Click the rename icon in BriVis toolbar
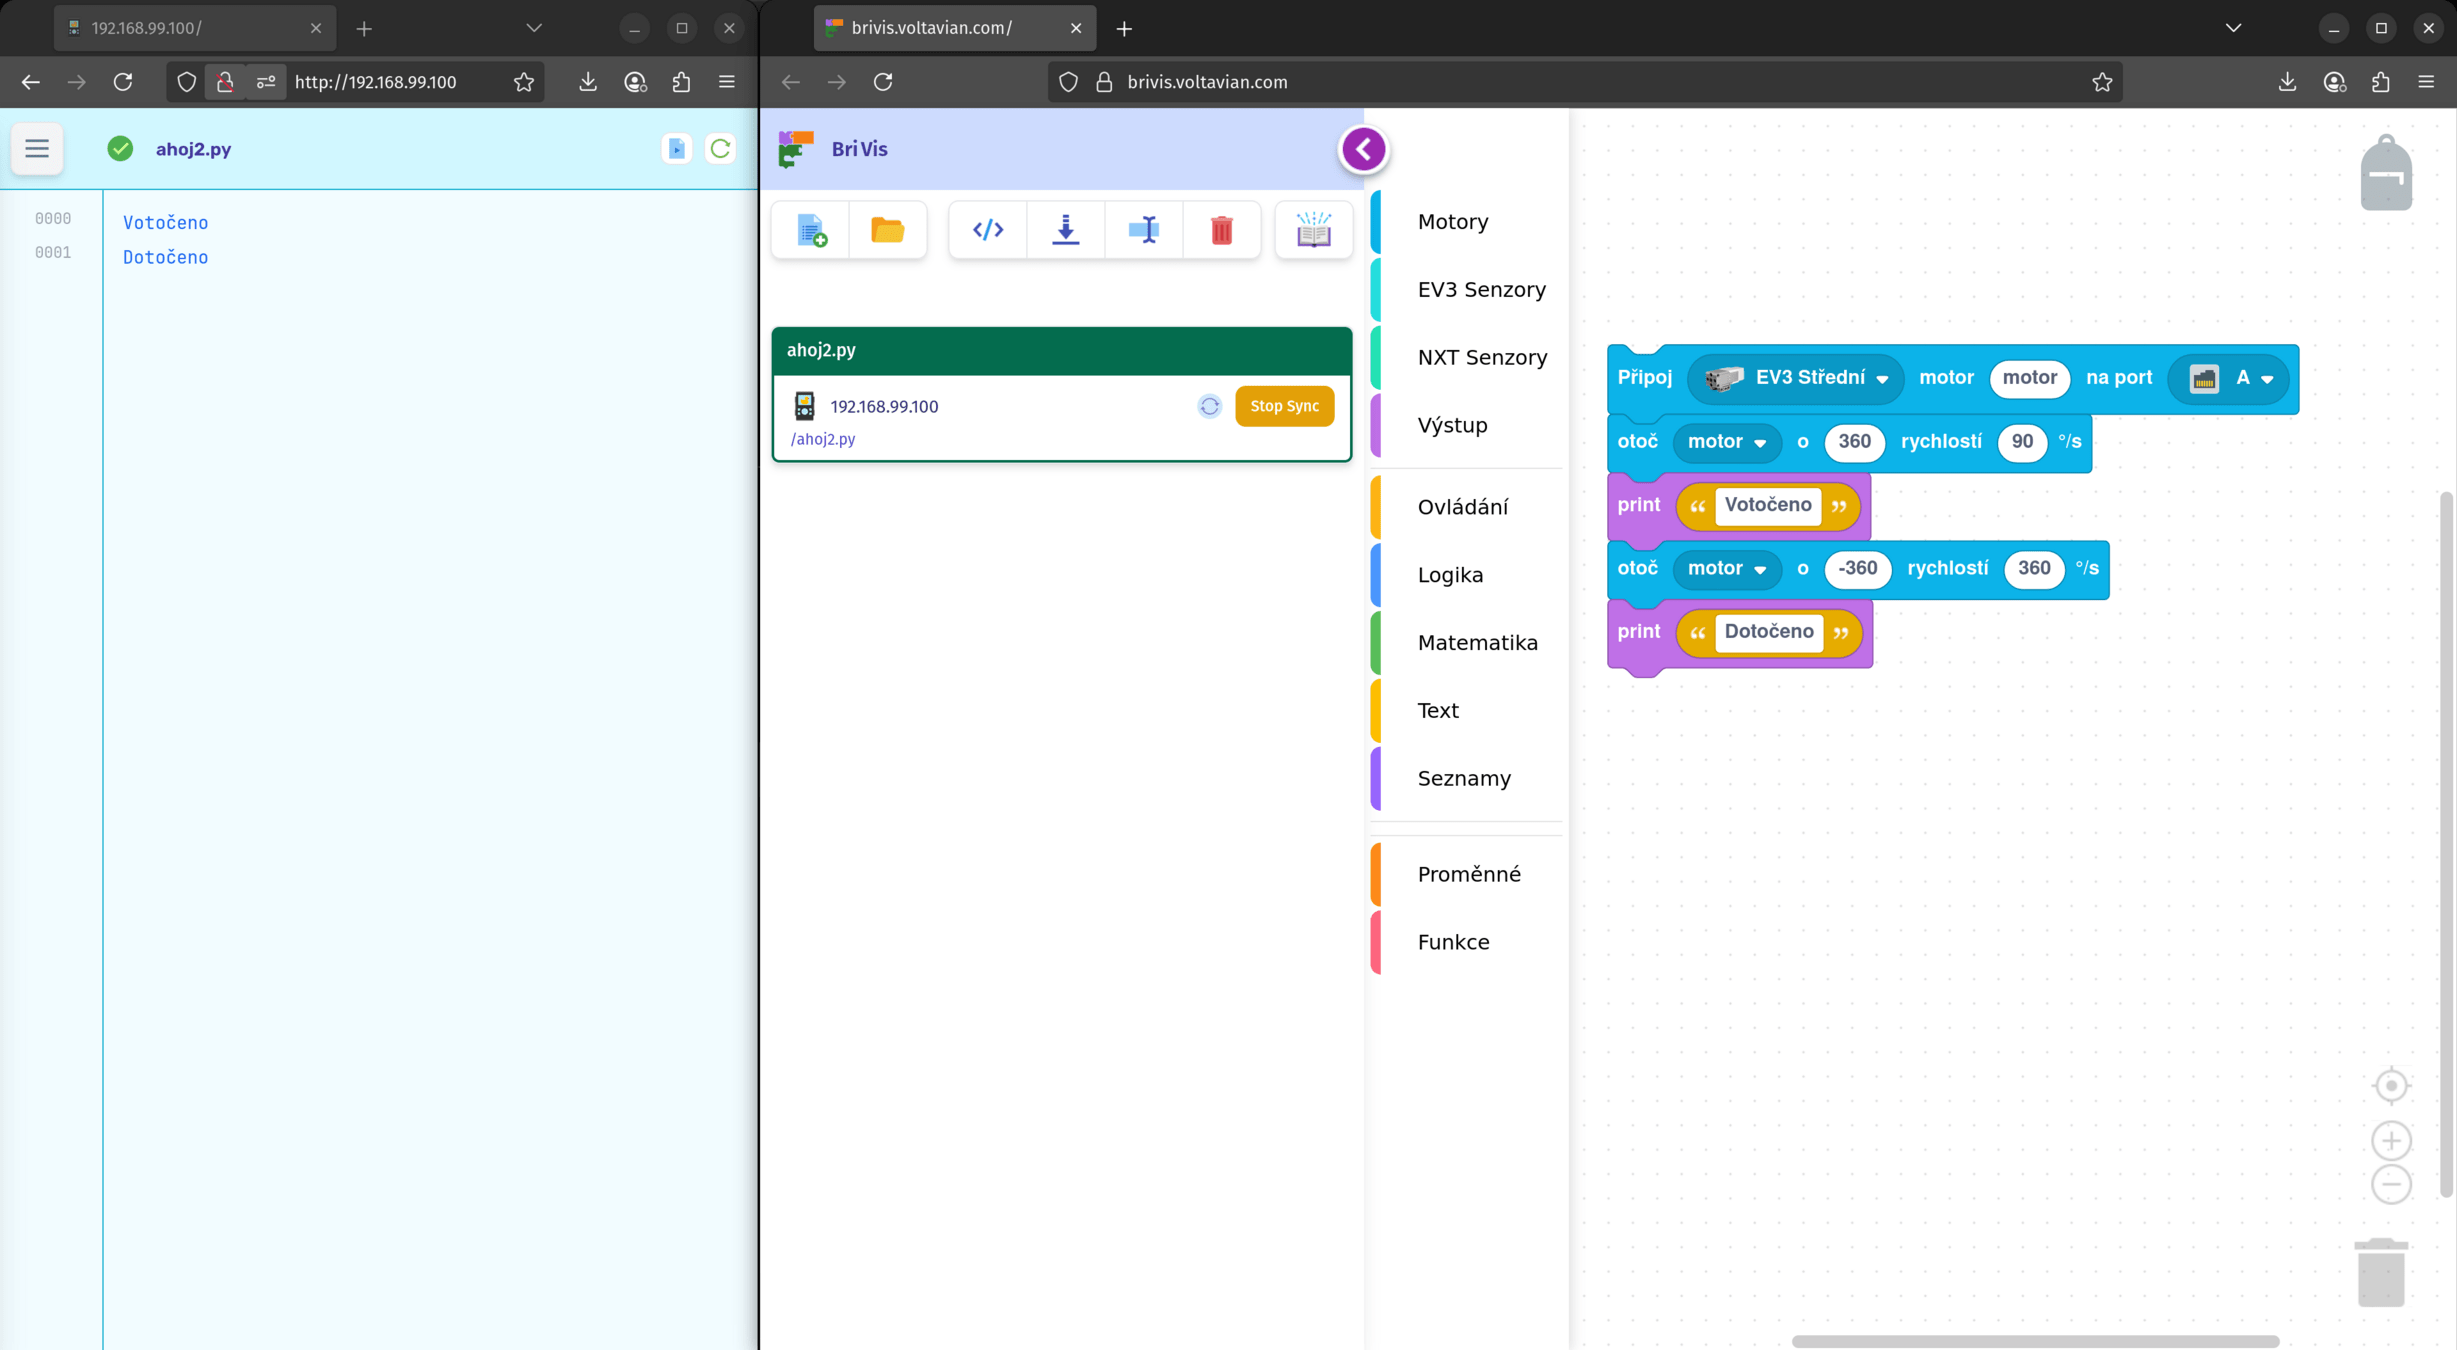The width and height of the screenshot is (2457, 1350). [x=1143, y=230]
